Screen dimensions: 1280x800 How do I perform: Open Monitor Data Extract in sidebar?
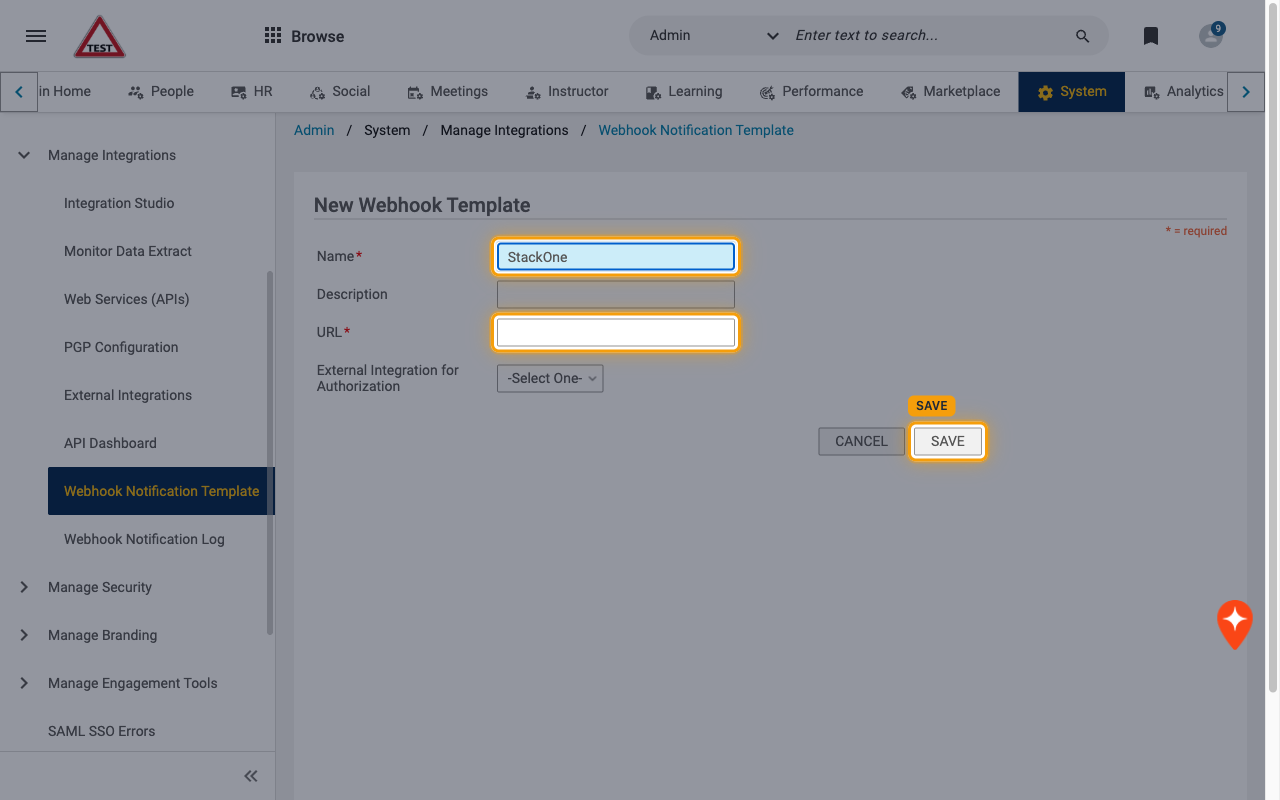point(128,251)
